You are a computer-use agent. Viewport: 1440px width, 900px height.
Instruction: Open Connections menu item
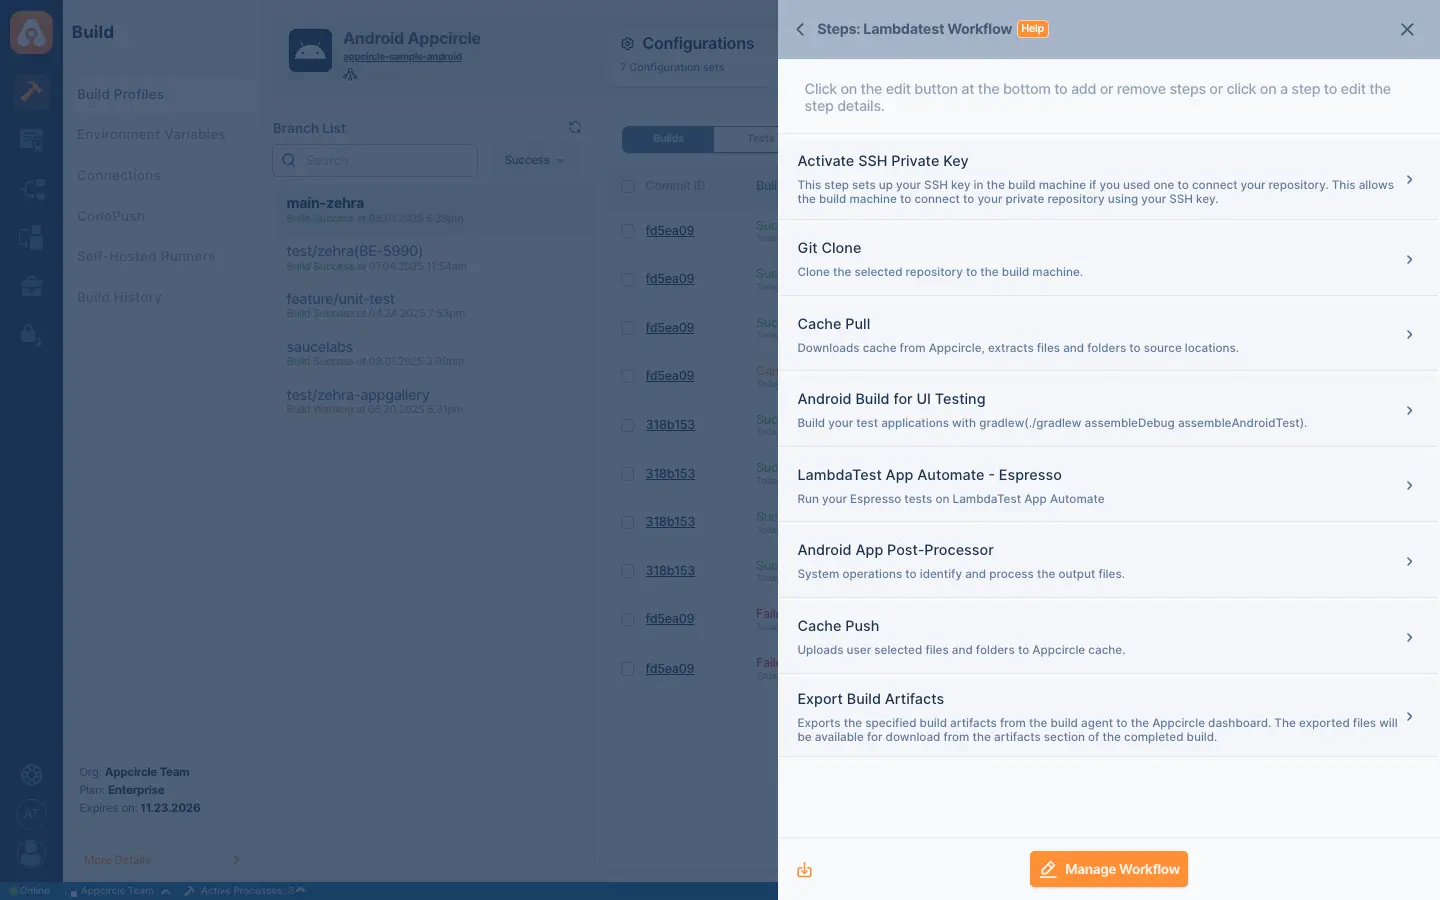[x=119, y=175]
